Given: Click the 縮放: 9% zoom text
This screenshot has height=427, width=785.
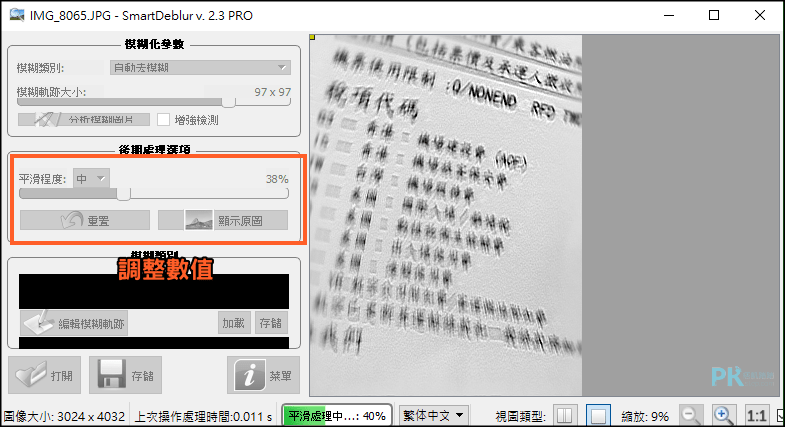Looking at the screenshot, I should click(x=645, y=416).
